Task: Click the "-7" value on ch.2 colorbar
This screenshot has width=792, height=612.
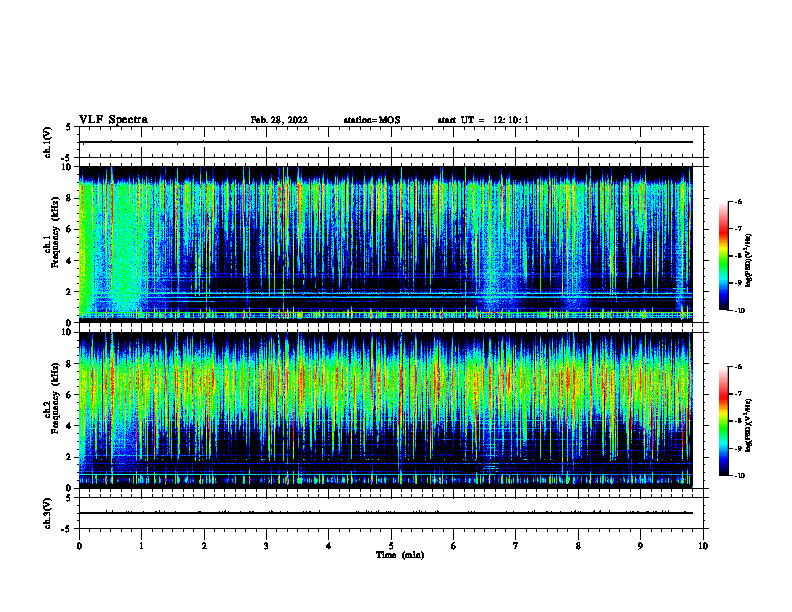Action: pyautogui.click(x=738, y=393)
